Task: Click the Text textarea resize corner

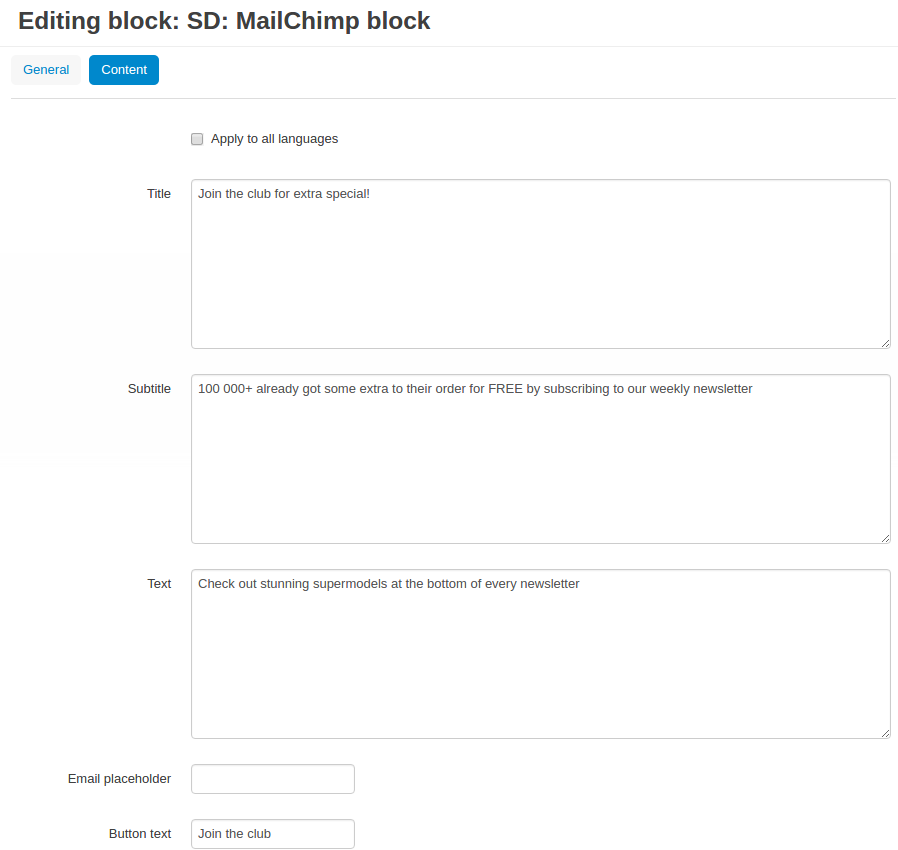Action: [885, 733]
